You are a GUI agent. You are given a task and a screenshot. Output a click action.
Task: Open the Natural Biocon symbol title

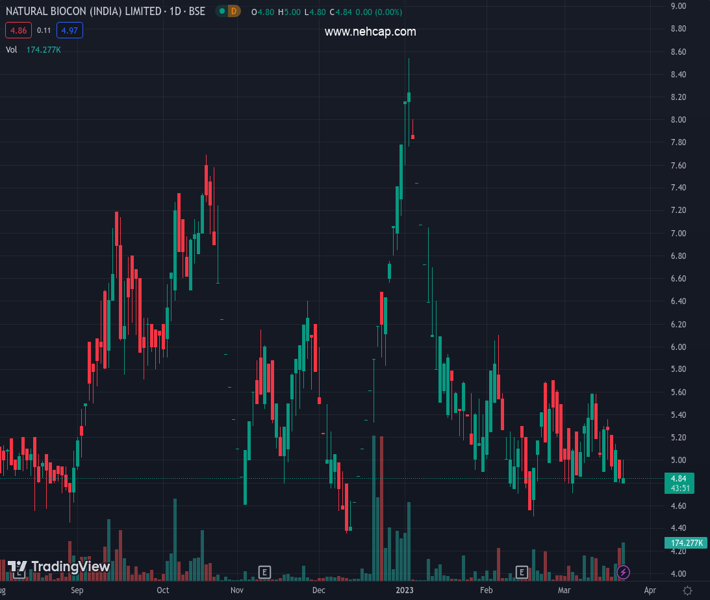click(105, 11)
